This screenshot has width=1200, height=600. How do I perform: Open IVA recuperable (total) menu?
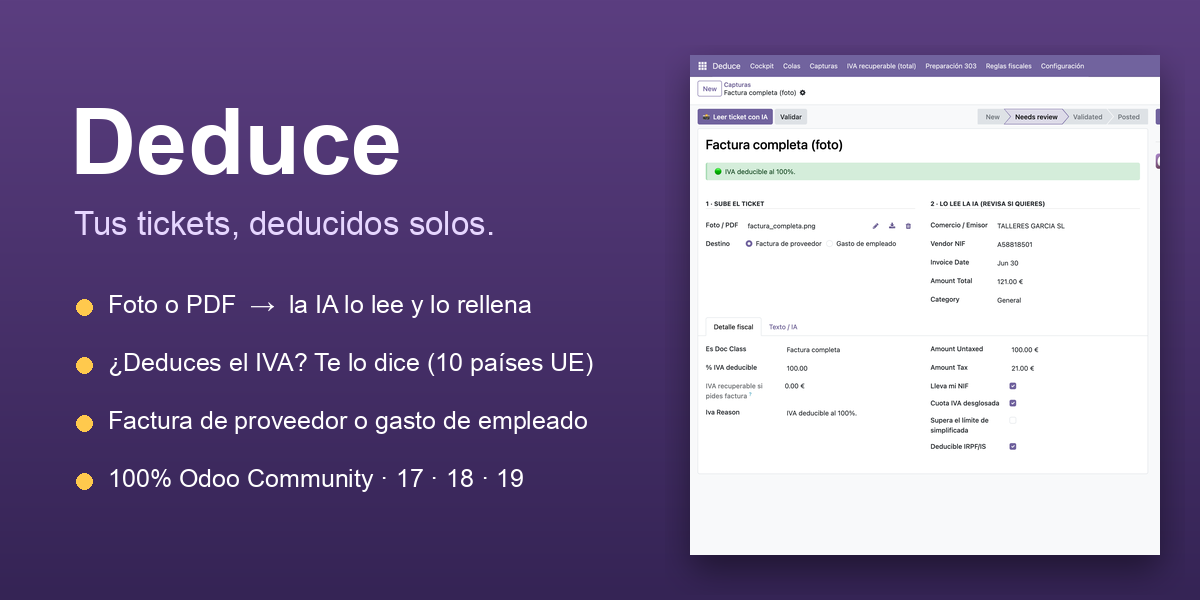[881, 66]
